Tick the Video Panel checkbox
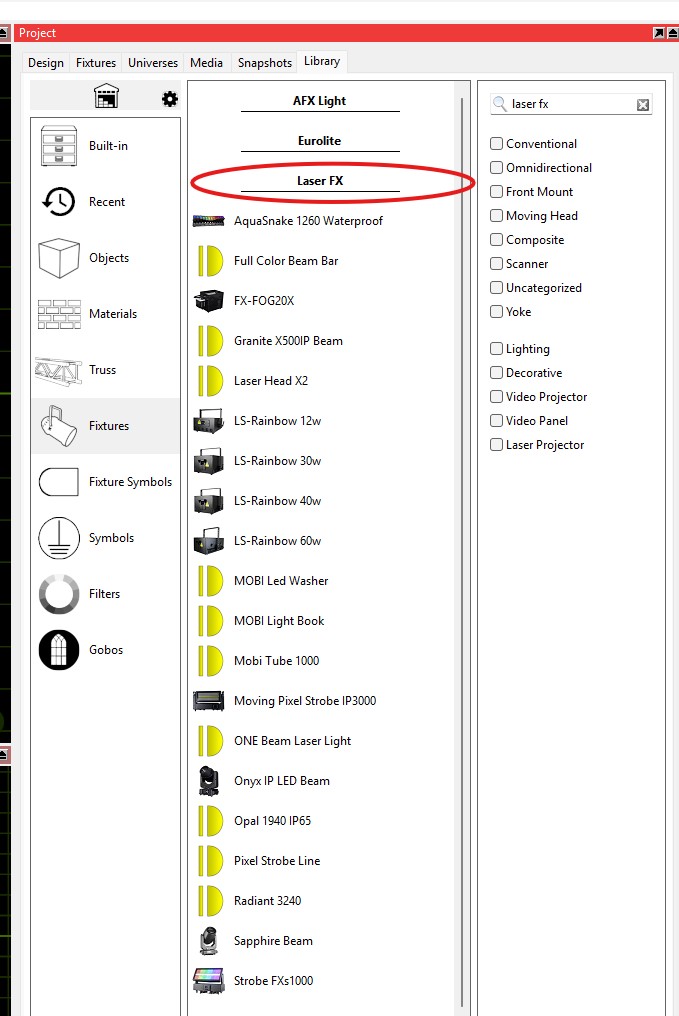The width and height of the screenshot is (679, 1016). (x=496, y=421)
